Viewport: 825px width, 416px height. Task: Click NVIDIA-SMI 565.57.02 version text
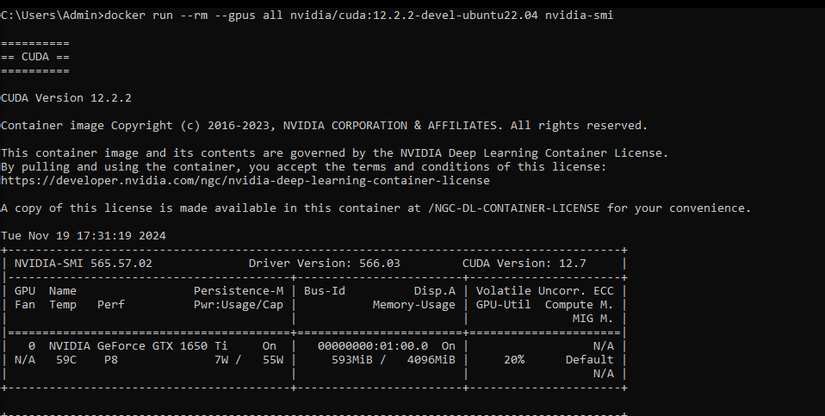[x=83, y=263]
